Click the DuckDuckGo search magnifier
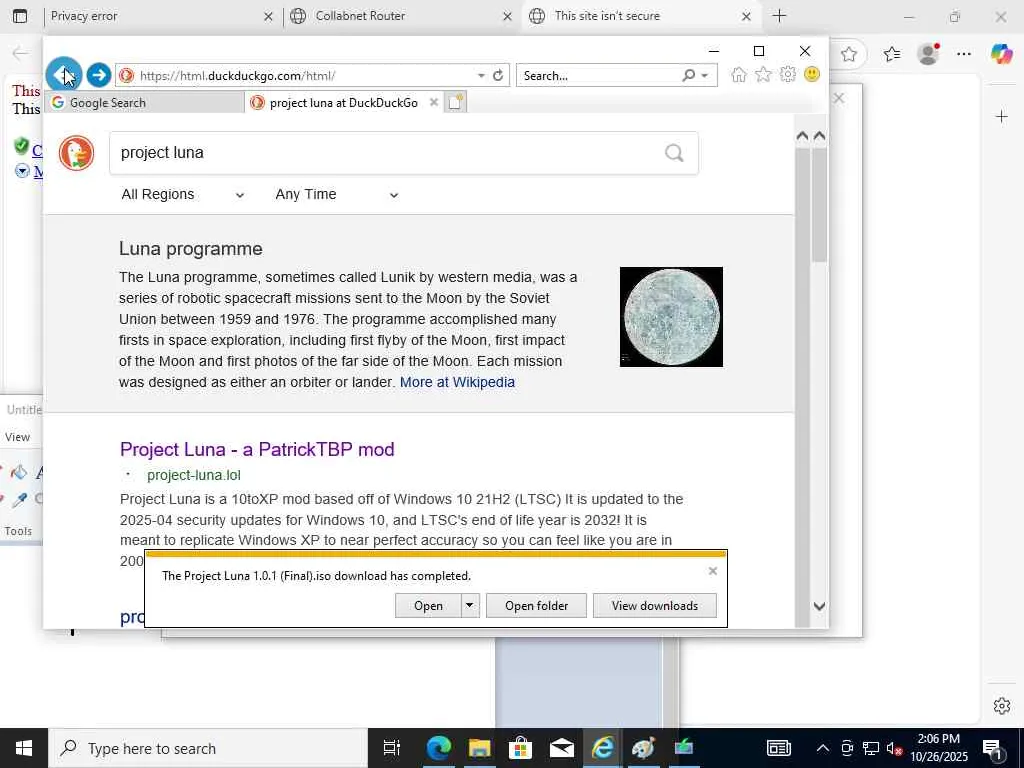The width and height of the screenshot is (1024, 768). [674, 153]
